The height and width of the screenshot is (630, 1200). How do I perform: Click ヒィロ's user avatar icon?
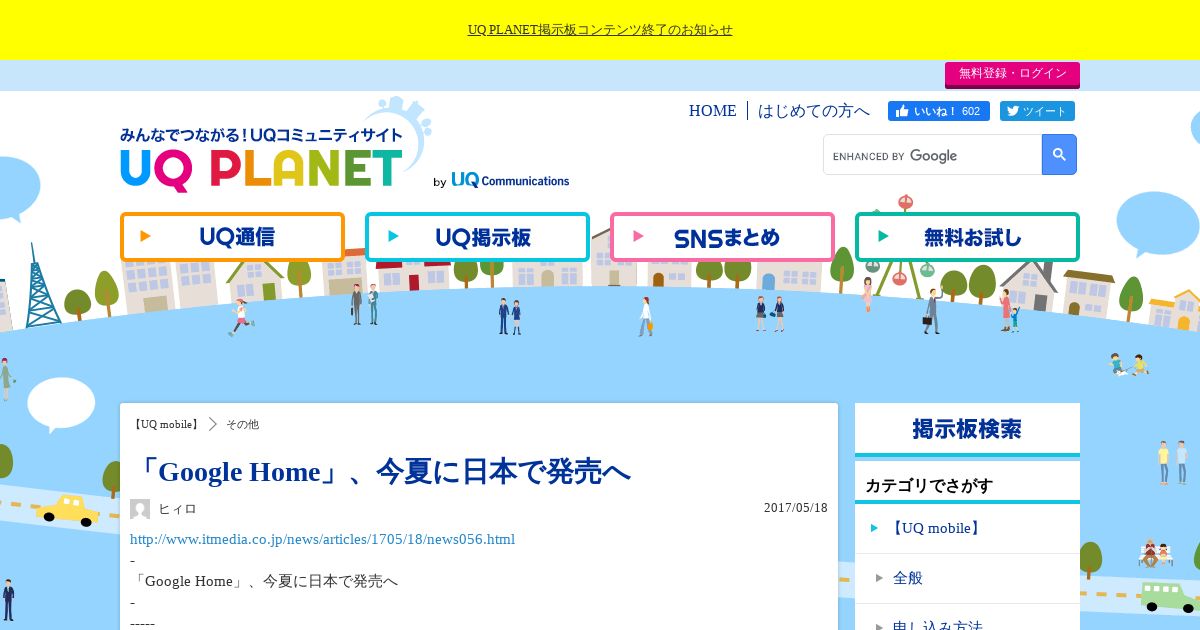point(140,509)
